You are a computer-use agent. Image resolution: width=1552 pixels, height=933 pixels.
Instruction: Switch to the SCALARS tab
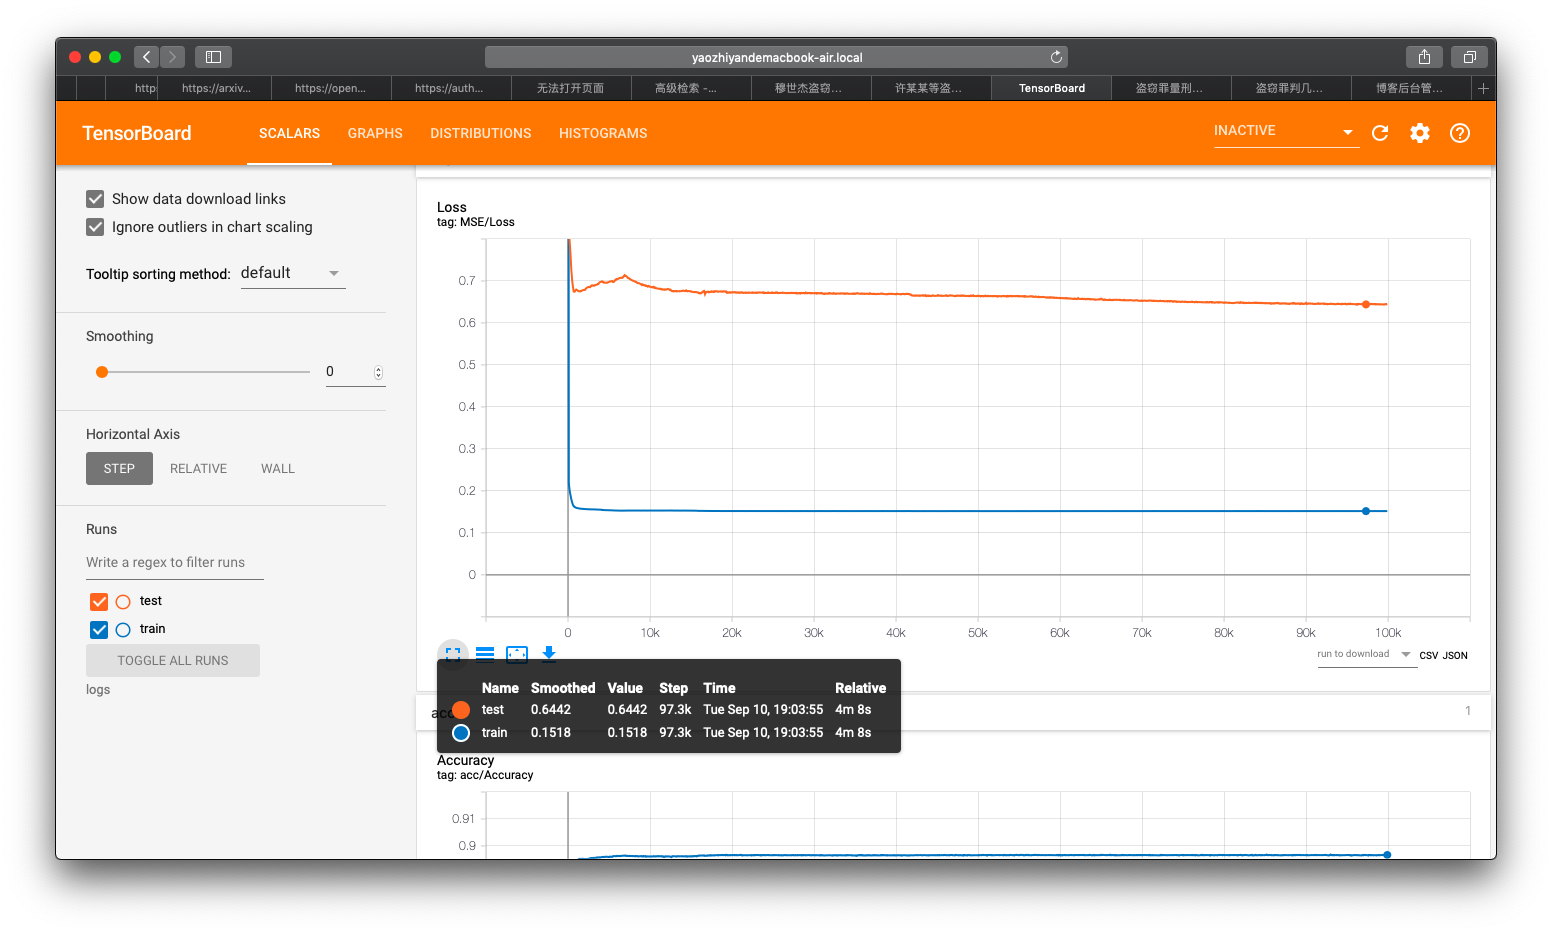coord(290,133)
